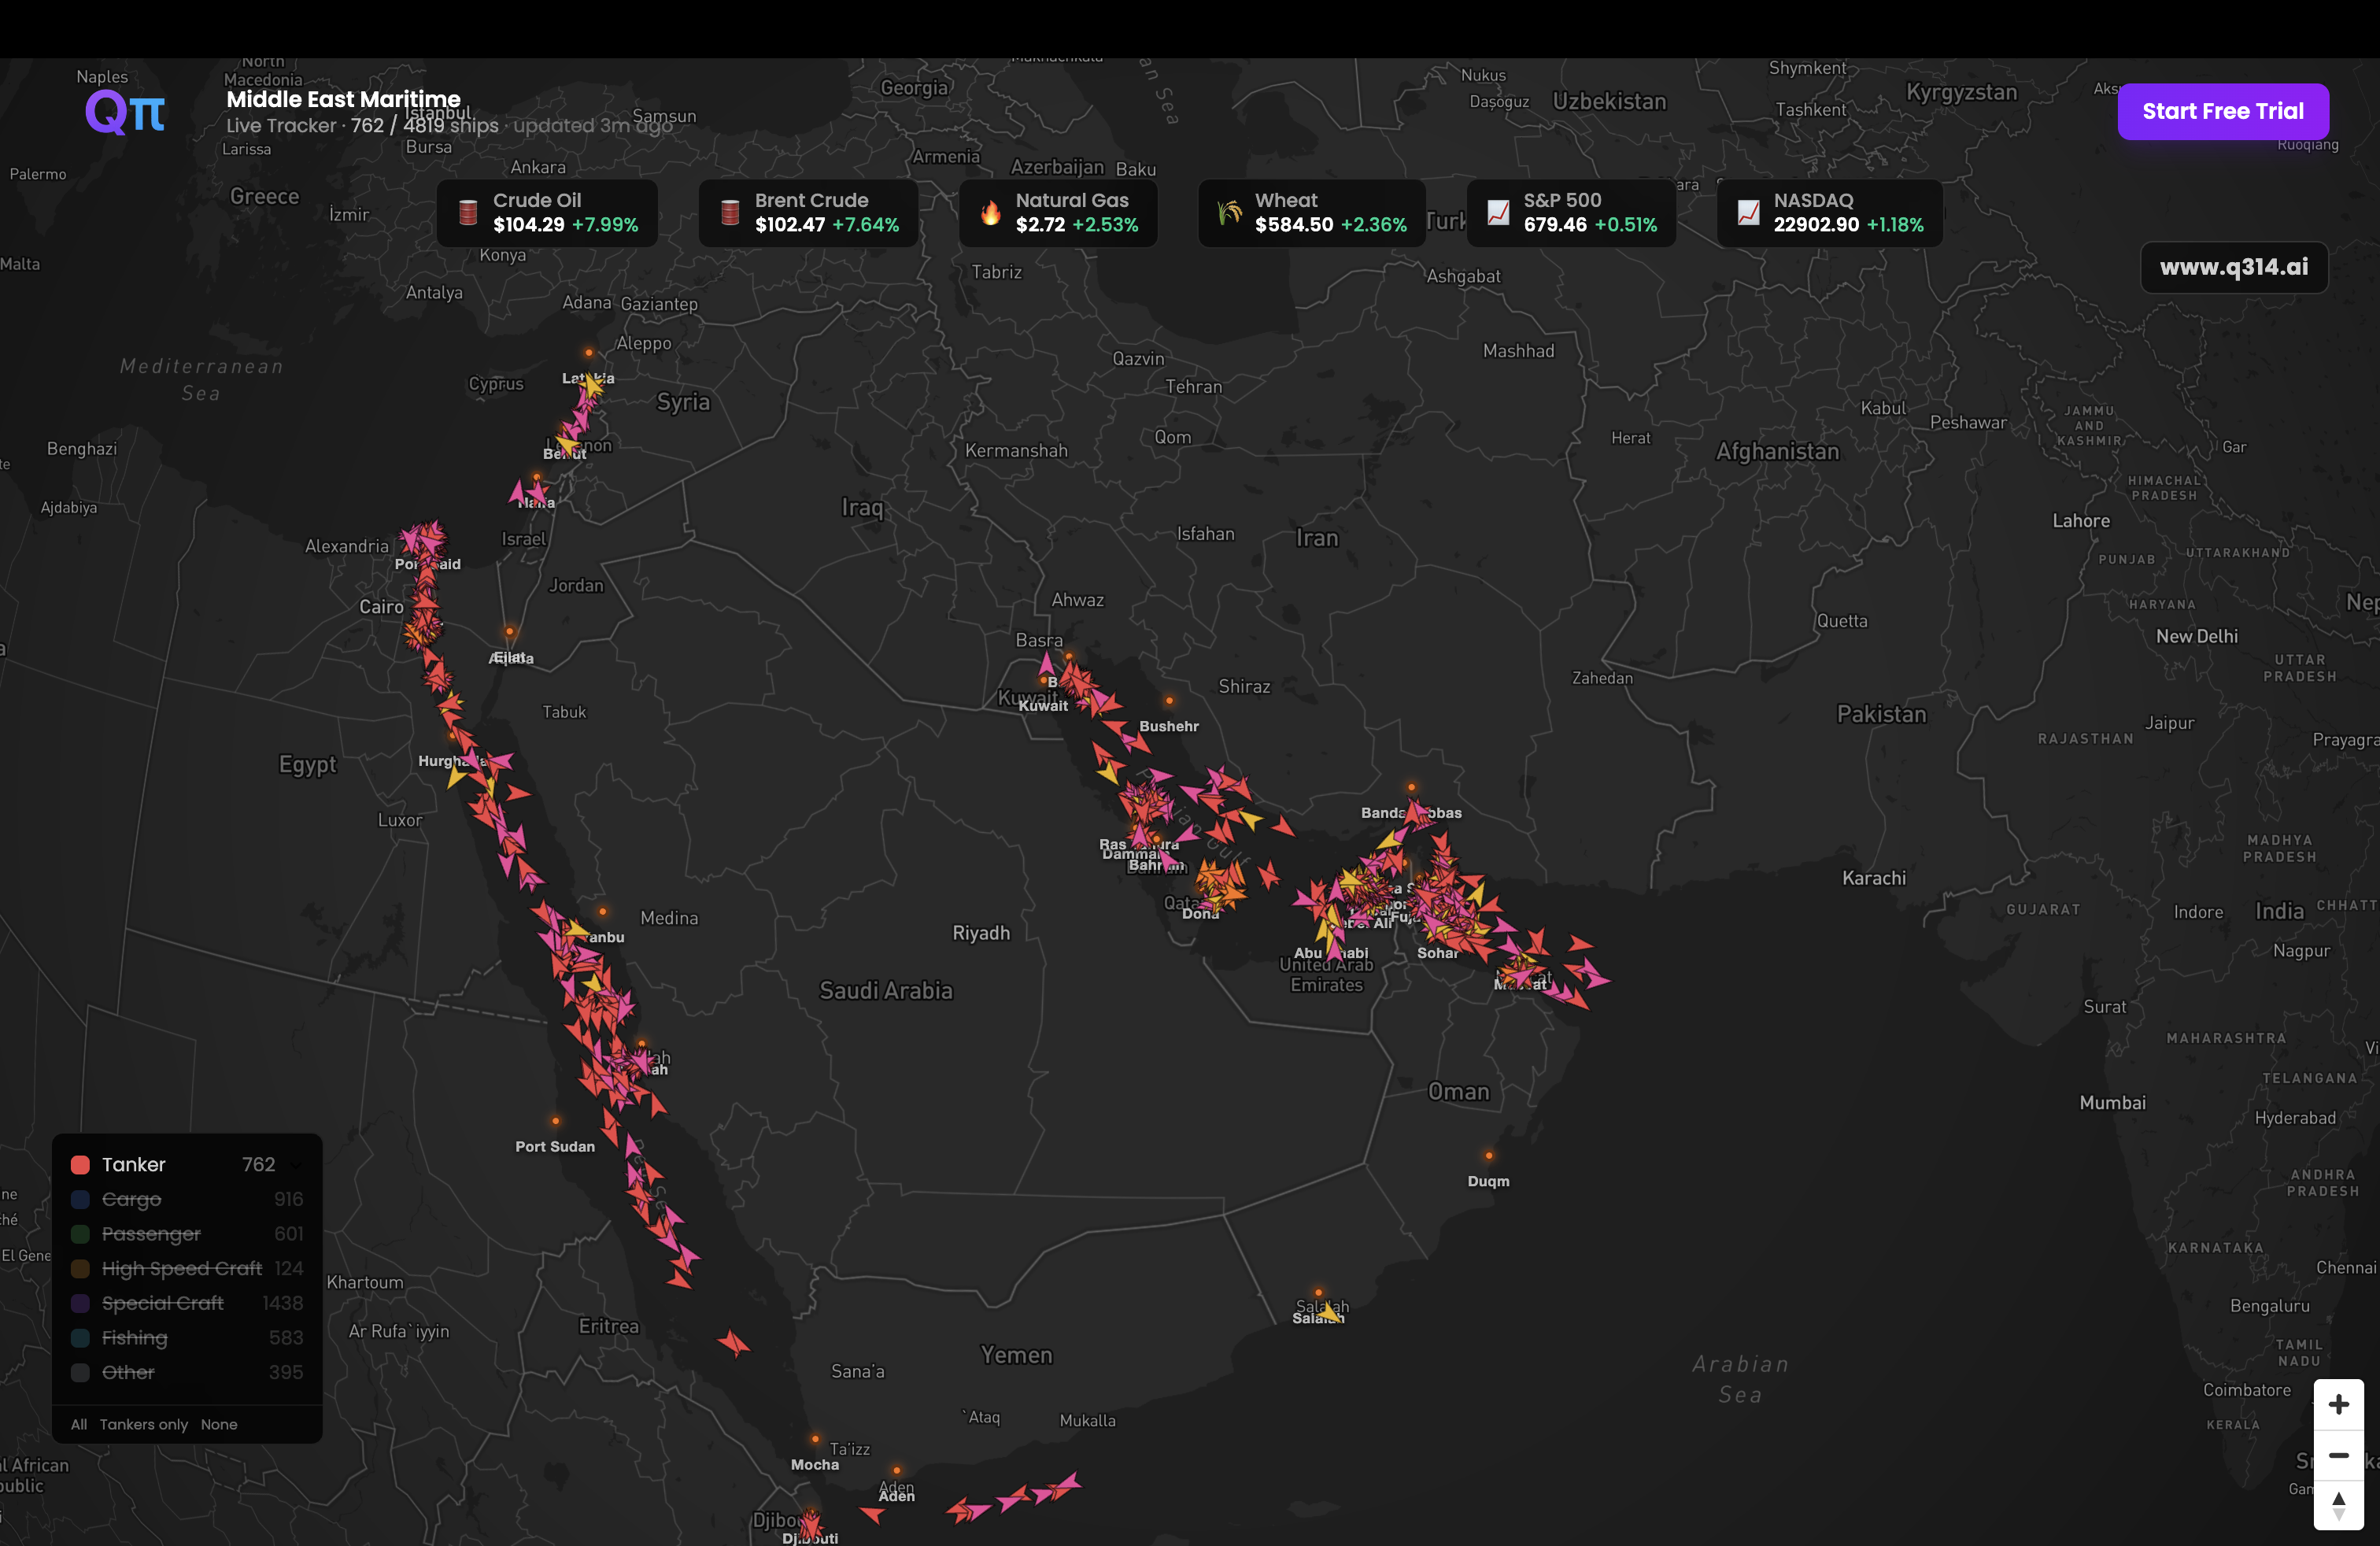Toggle Fishing vessels filter on
The width and height of the screenshot is (2380, 1546).
point(134,1338)
